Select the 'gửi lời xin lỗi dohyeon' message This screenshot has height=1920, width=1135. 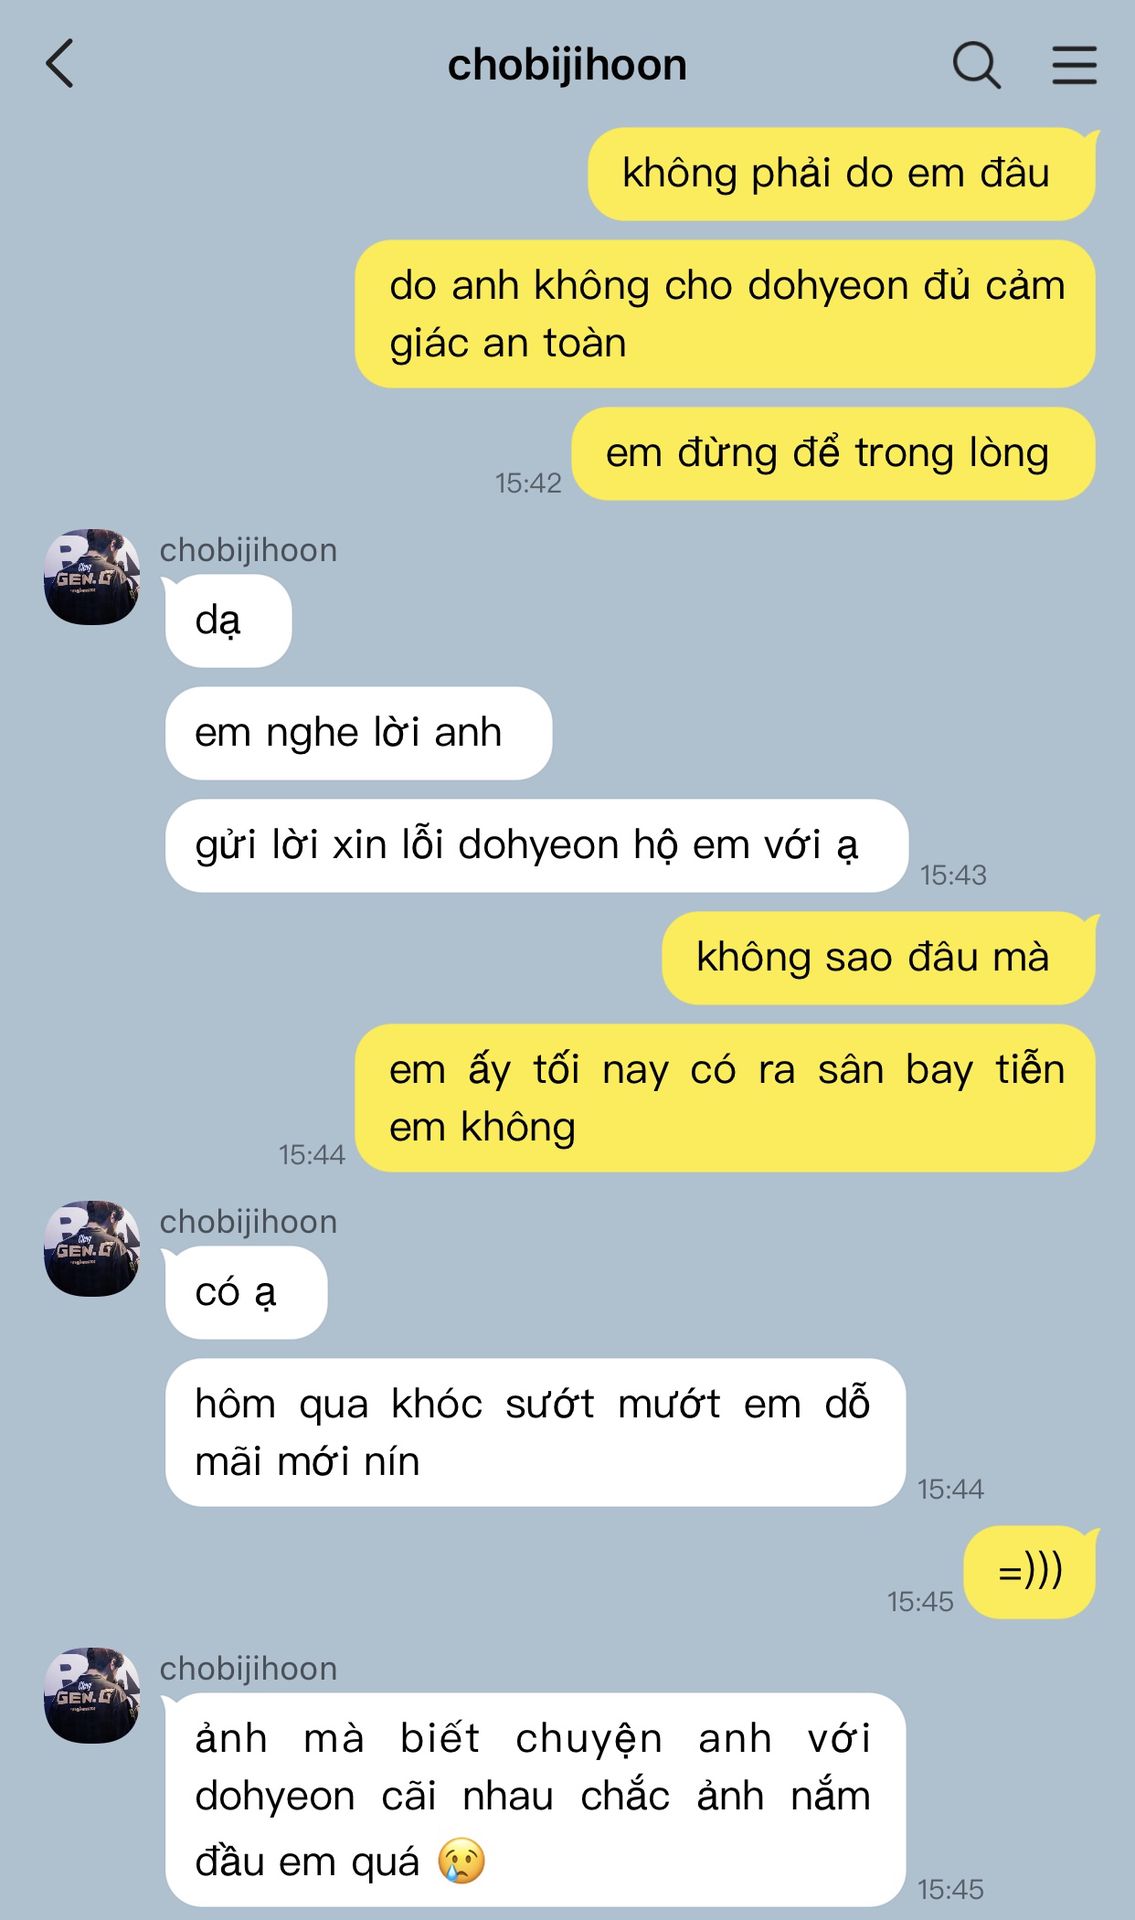pos(536,846)
